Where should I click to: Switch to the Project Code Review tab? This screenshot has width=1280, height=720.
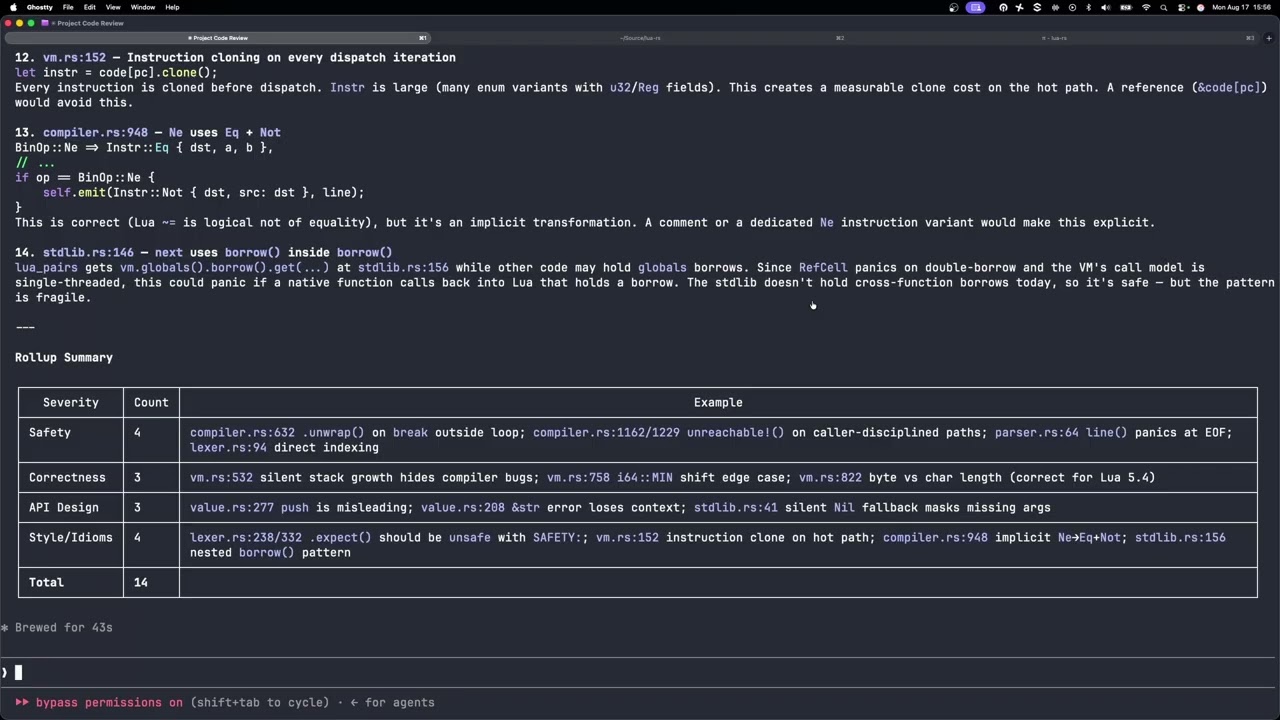pos(218,38)
